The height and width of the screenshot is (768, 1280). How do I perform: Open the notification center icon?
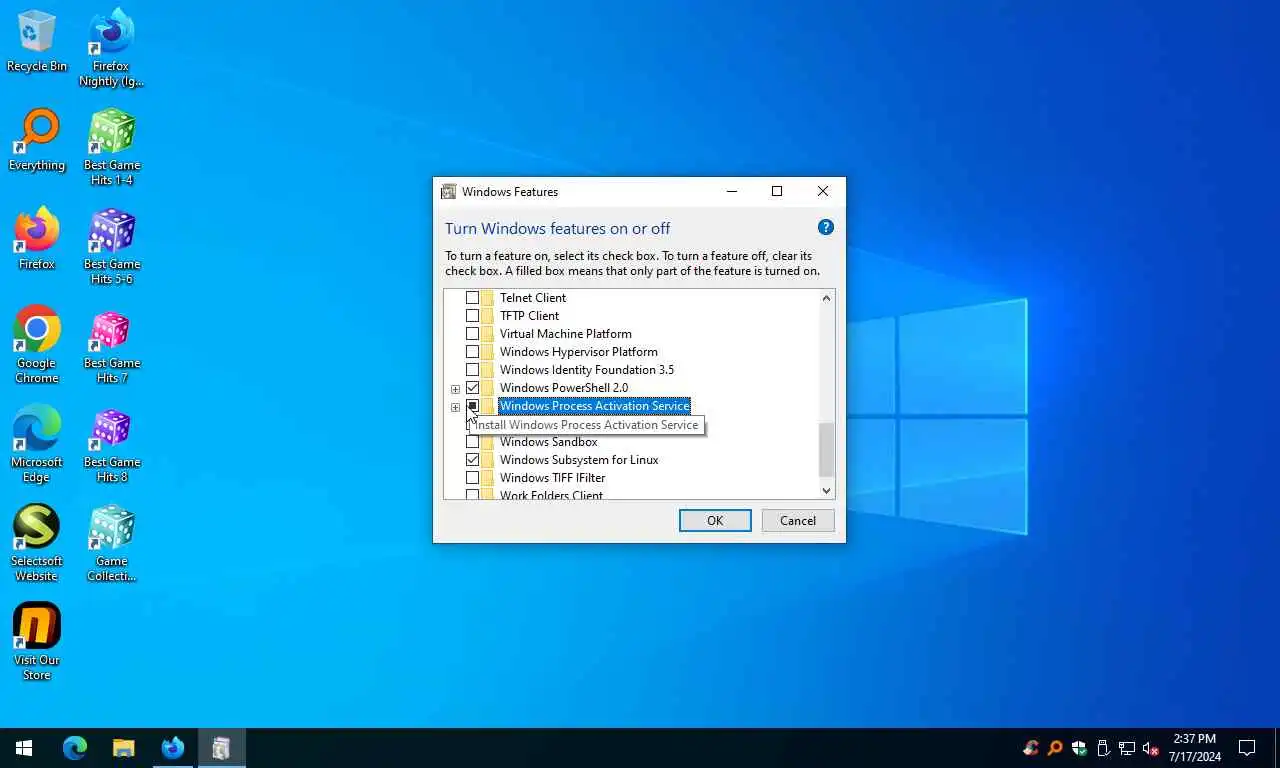tap(1247, 748)
